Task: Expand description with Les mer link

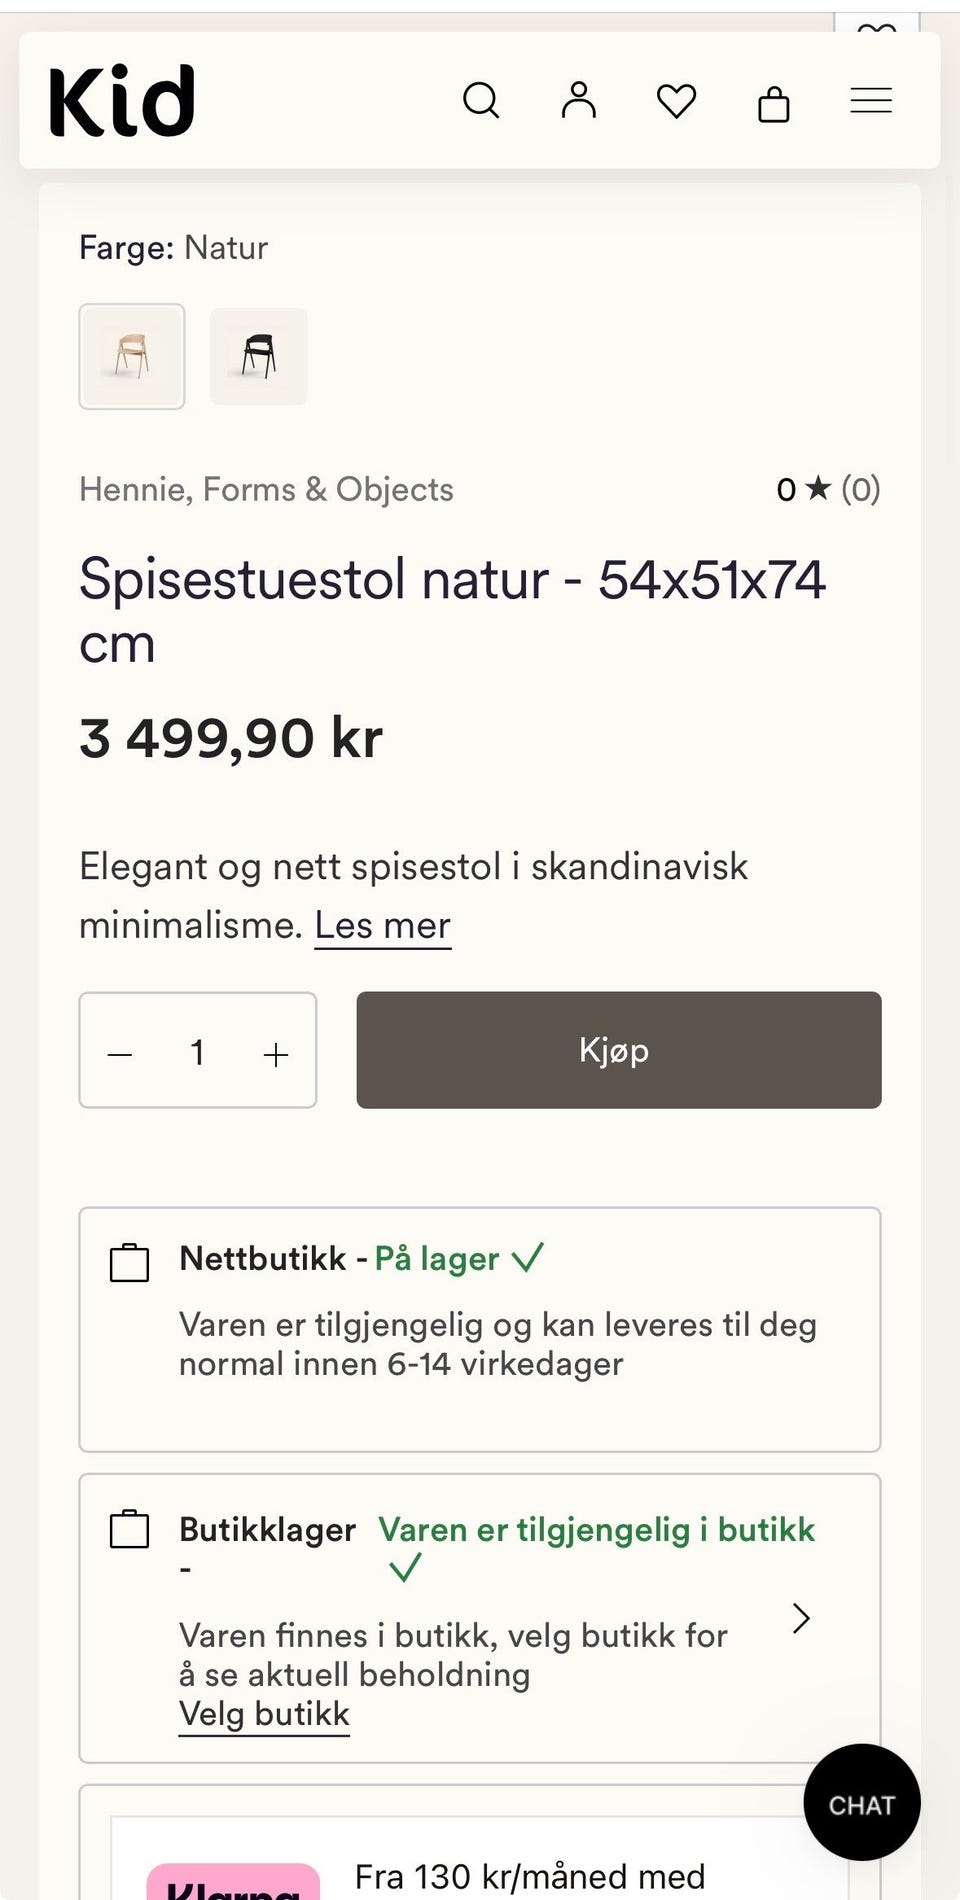Action: coord(383,925)
